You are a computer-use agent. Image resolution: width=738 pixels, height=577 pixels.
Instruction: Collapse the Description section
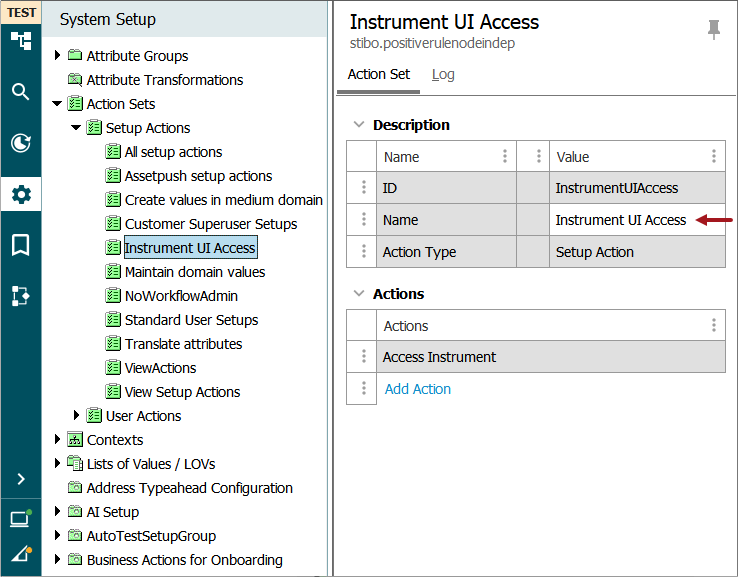pyautogui.click(x=358, y=125)
